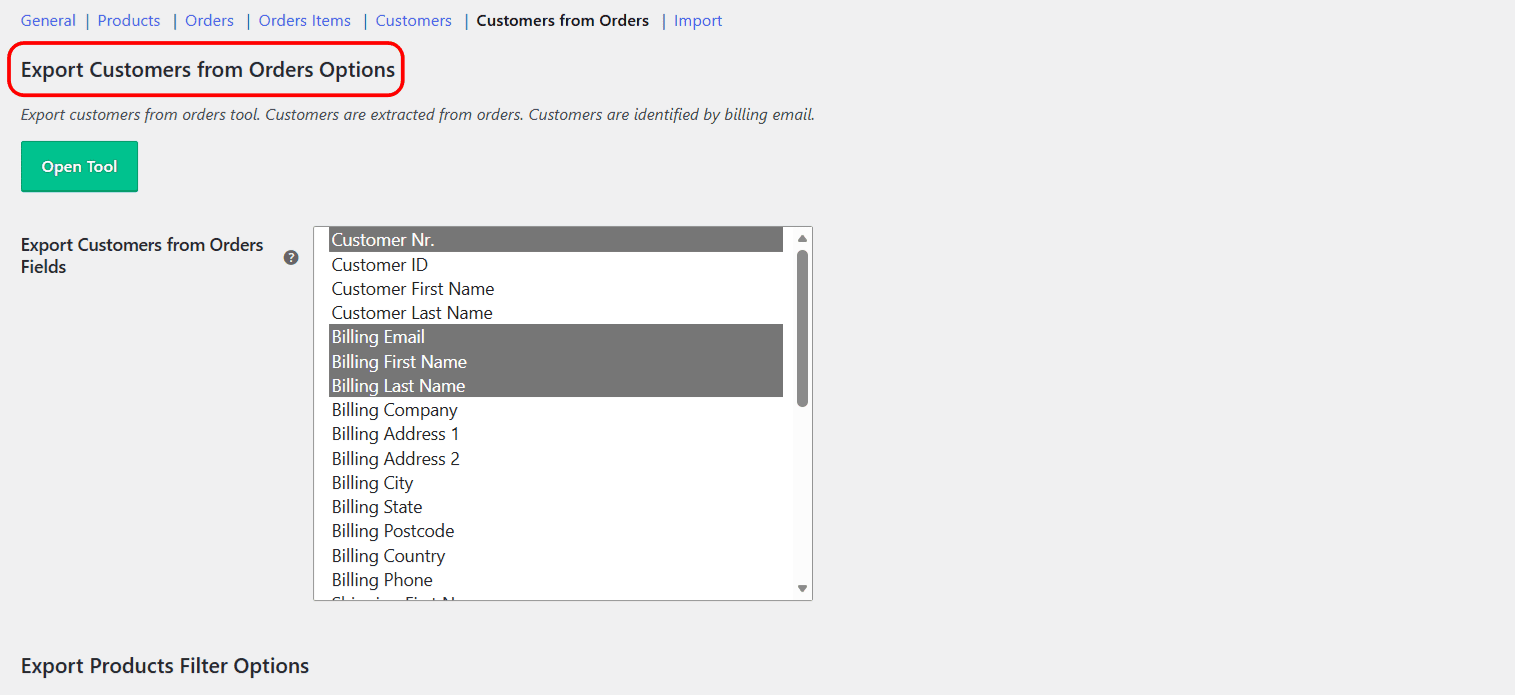Choose Customer First Name option
The height and width of the screenshot is (695, 1515).
[556, 288]
